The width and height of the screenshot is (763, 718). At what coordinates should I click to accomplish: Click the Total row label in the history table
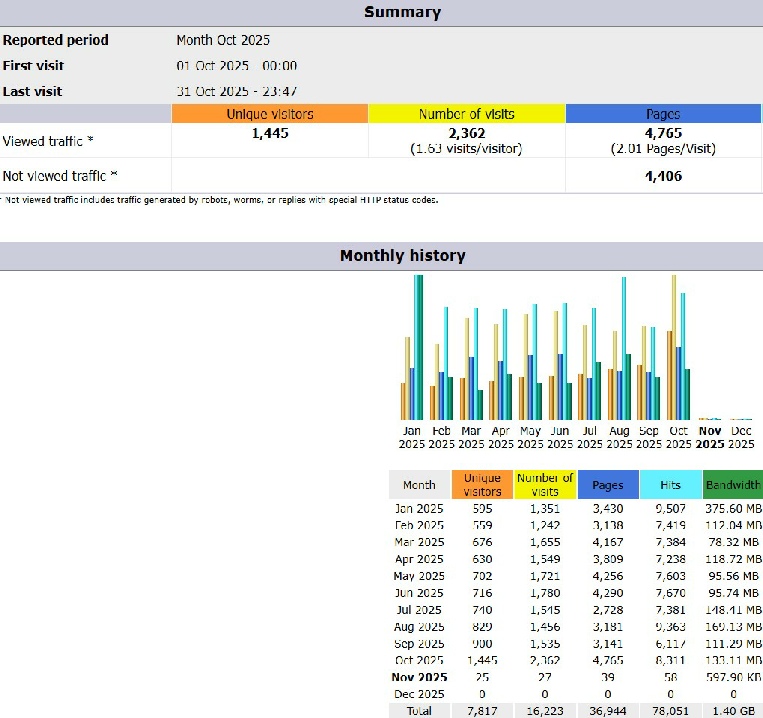point(419,710)
